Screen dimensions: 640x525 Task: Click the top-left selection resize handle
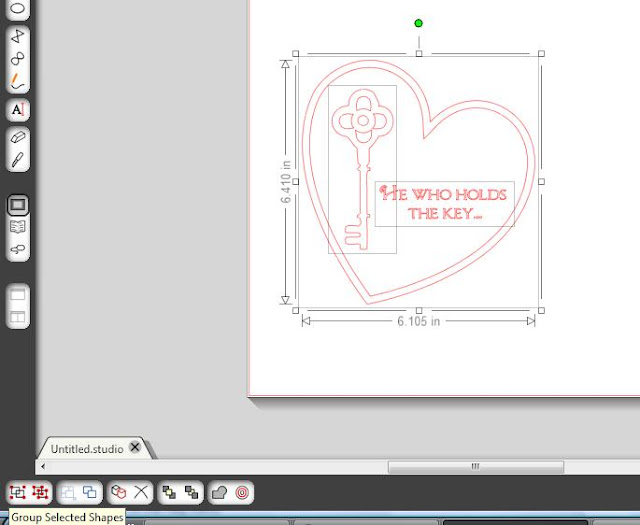296,53
